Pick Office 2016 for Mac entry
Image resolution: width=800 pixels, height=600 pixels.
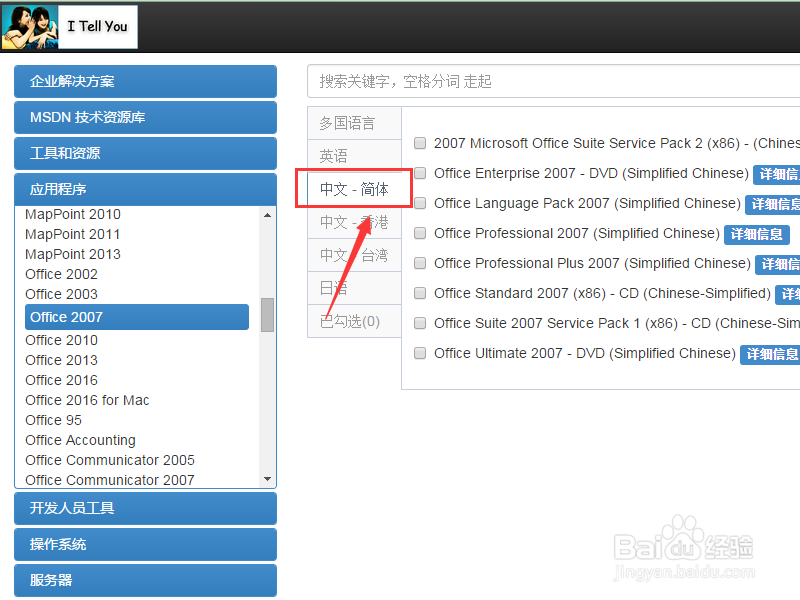point(87,400)
